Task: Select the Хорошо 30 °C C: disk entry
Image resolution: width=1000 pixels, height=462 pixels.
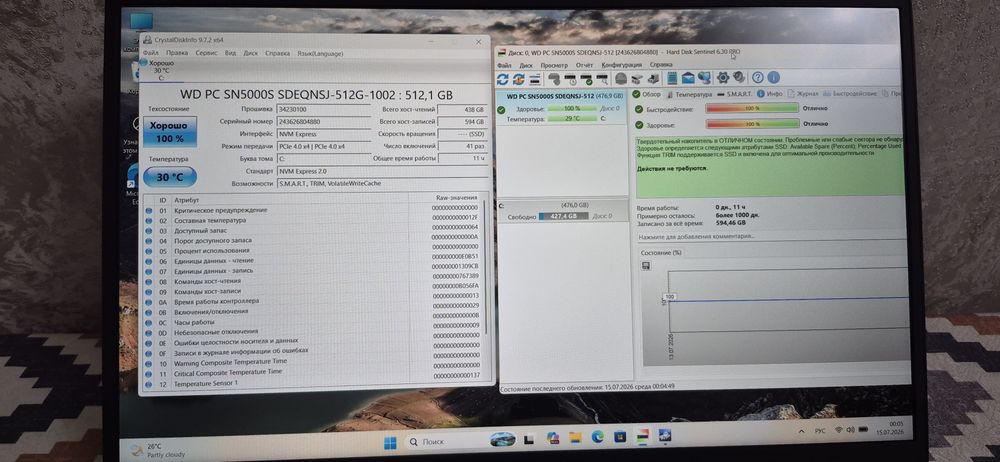Action: point(161,70)
